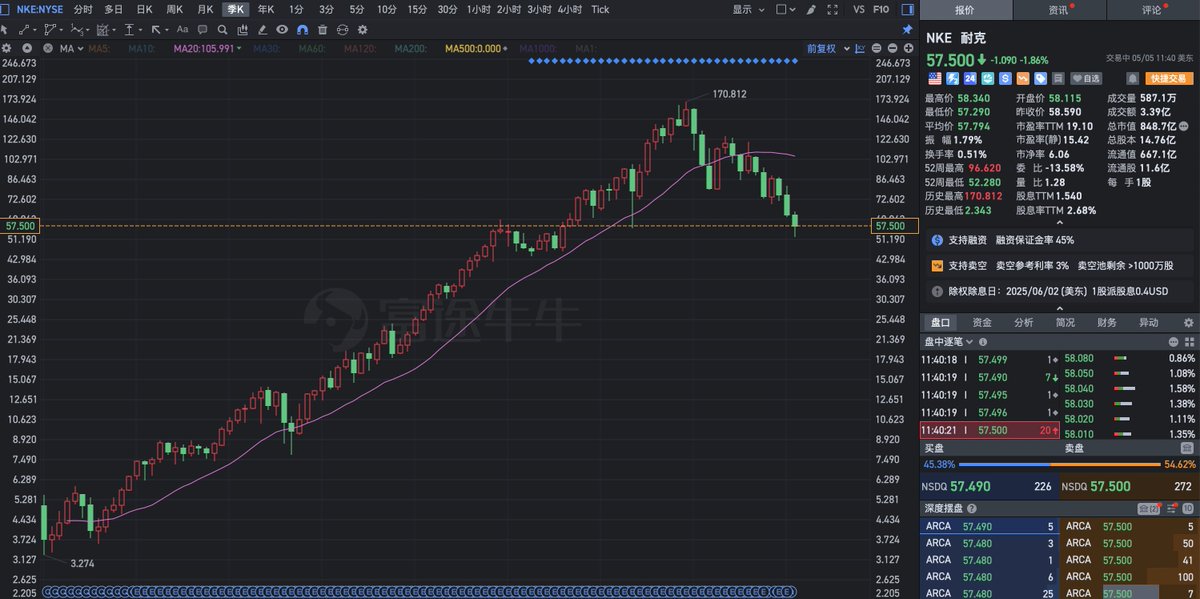This screenshot has width=1200, height=599.
Task: Switch to the 财务 financials tab
Action: click(1106, 323)
